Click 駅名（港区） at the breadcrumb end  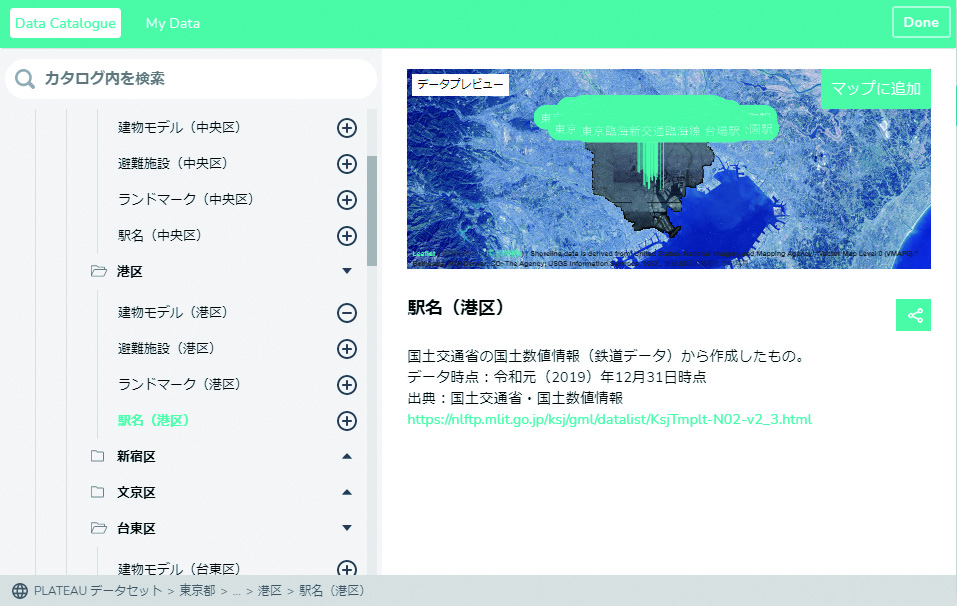tap(331, 591)
